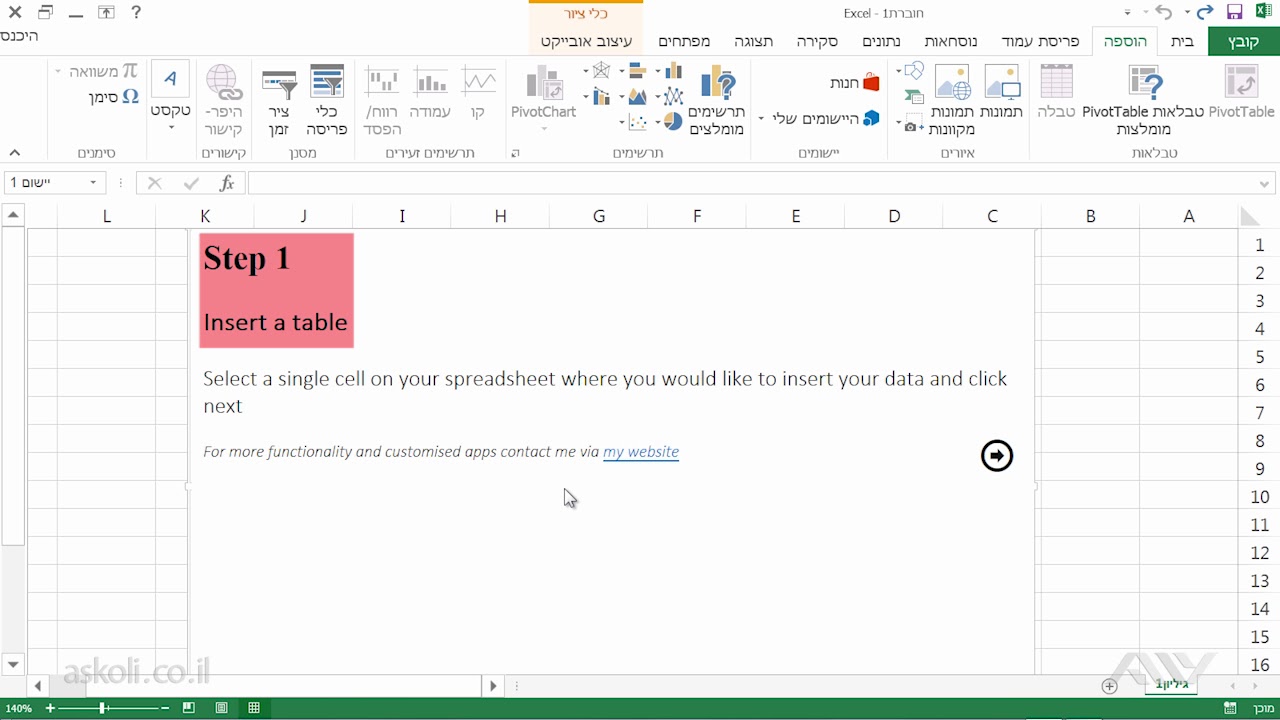
Task: Insert a Win/Loss sparkline (רווח/הפסד)
Action: click(x=383, y=101)
